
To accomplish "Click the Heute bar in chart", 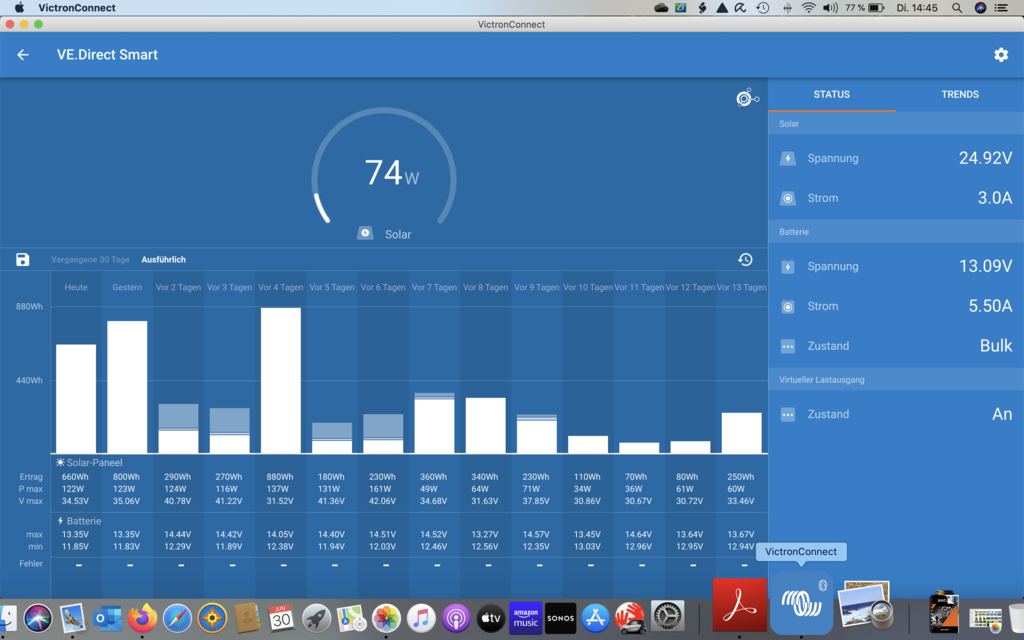I will [76, 398].
